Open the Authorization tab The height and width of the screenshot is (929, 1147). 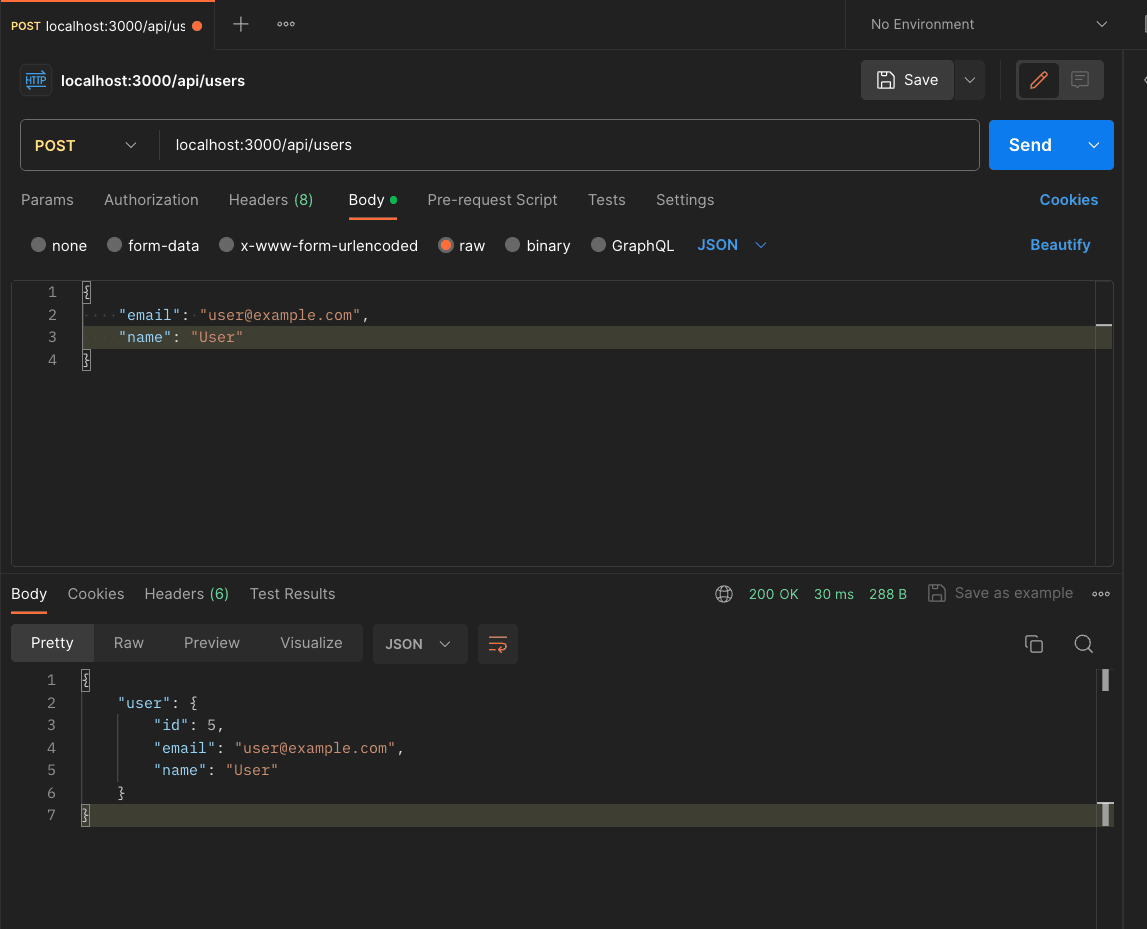click(151, 200)
